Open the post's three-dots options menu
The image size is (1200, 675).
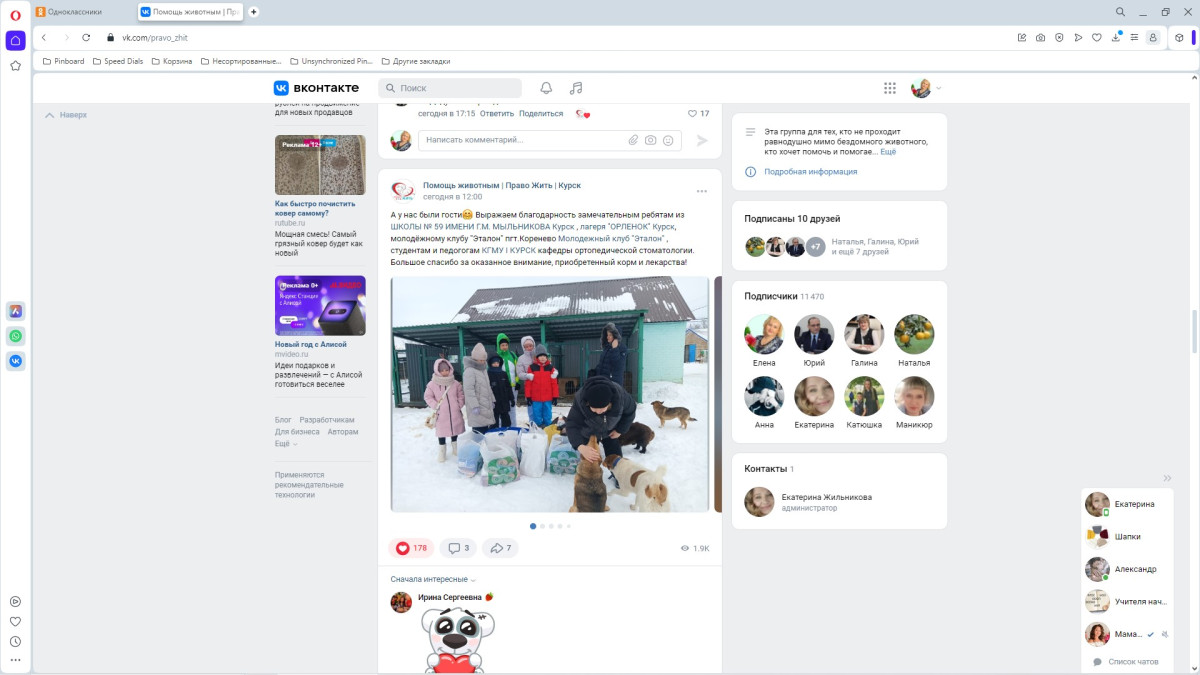point(702,191)
